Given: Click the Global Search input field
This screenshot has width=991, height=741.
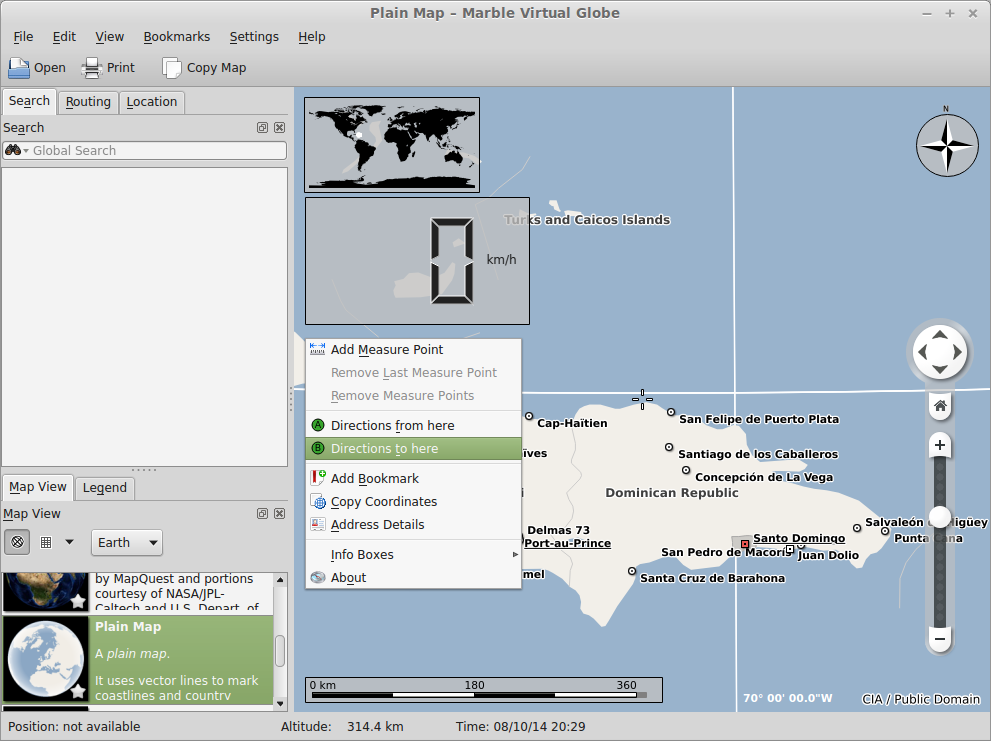Looking at the screenshot, I should point(145,150).
